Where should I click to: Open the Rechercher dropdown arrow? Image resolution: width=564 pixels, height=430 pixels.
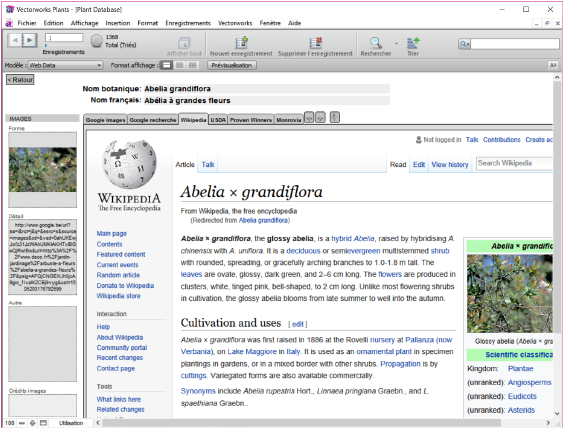tap(396, 44)
